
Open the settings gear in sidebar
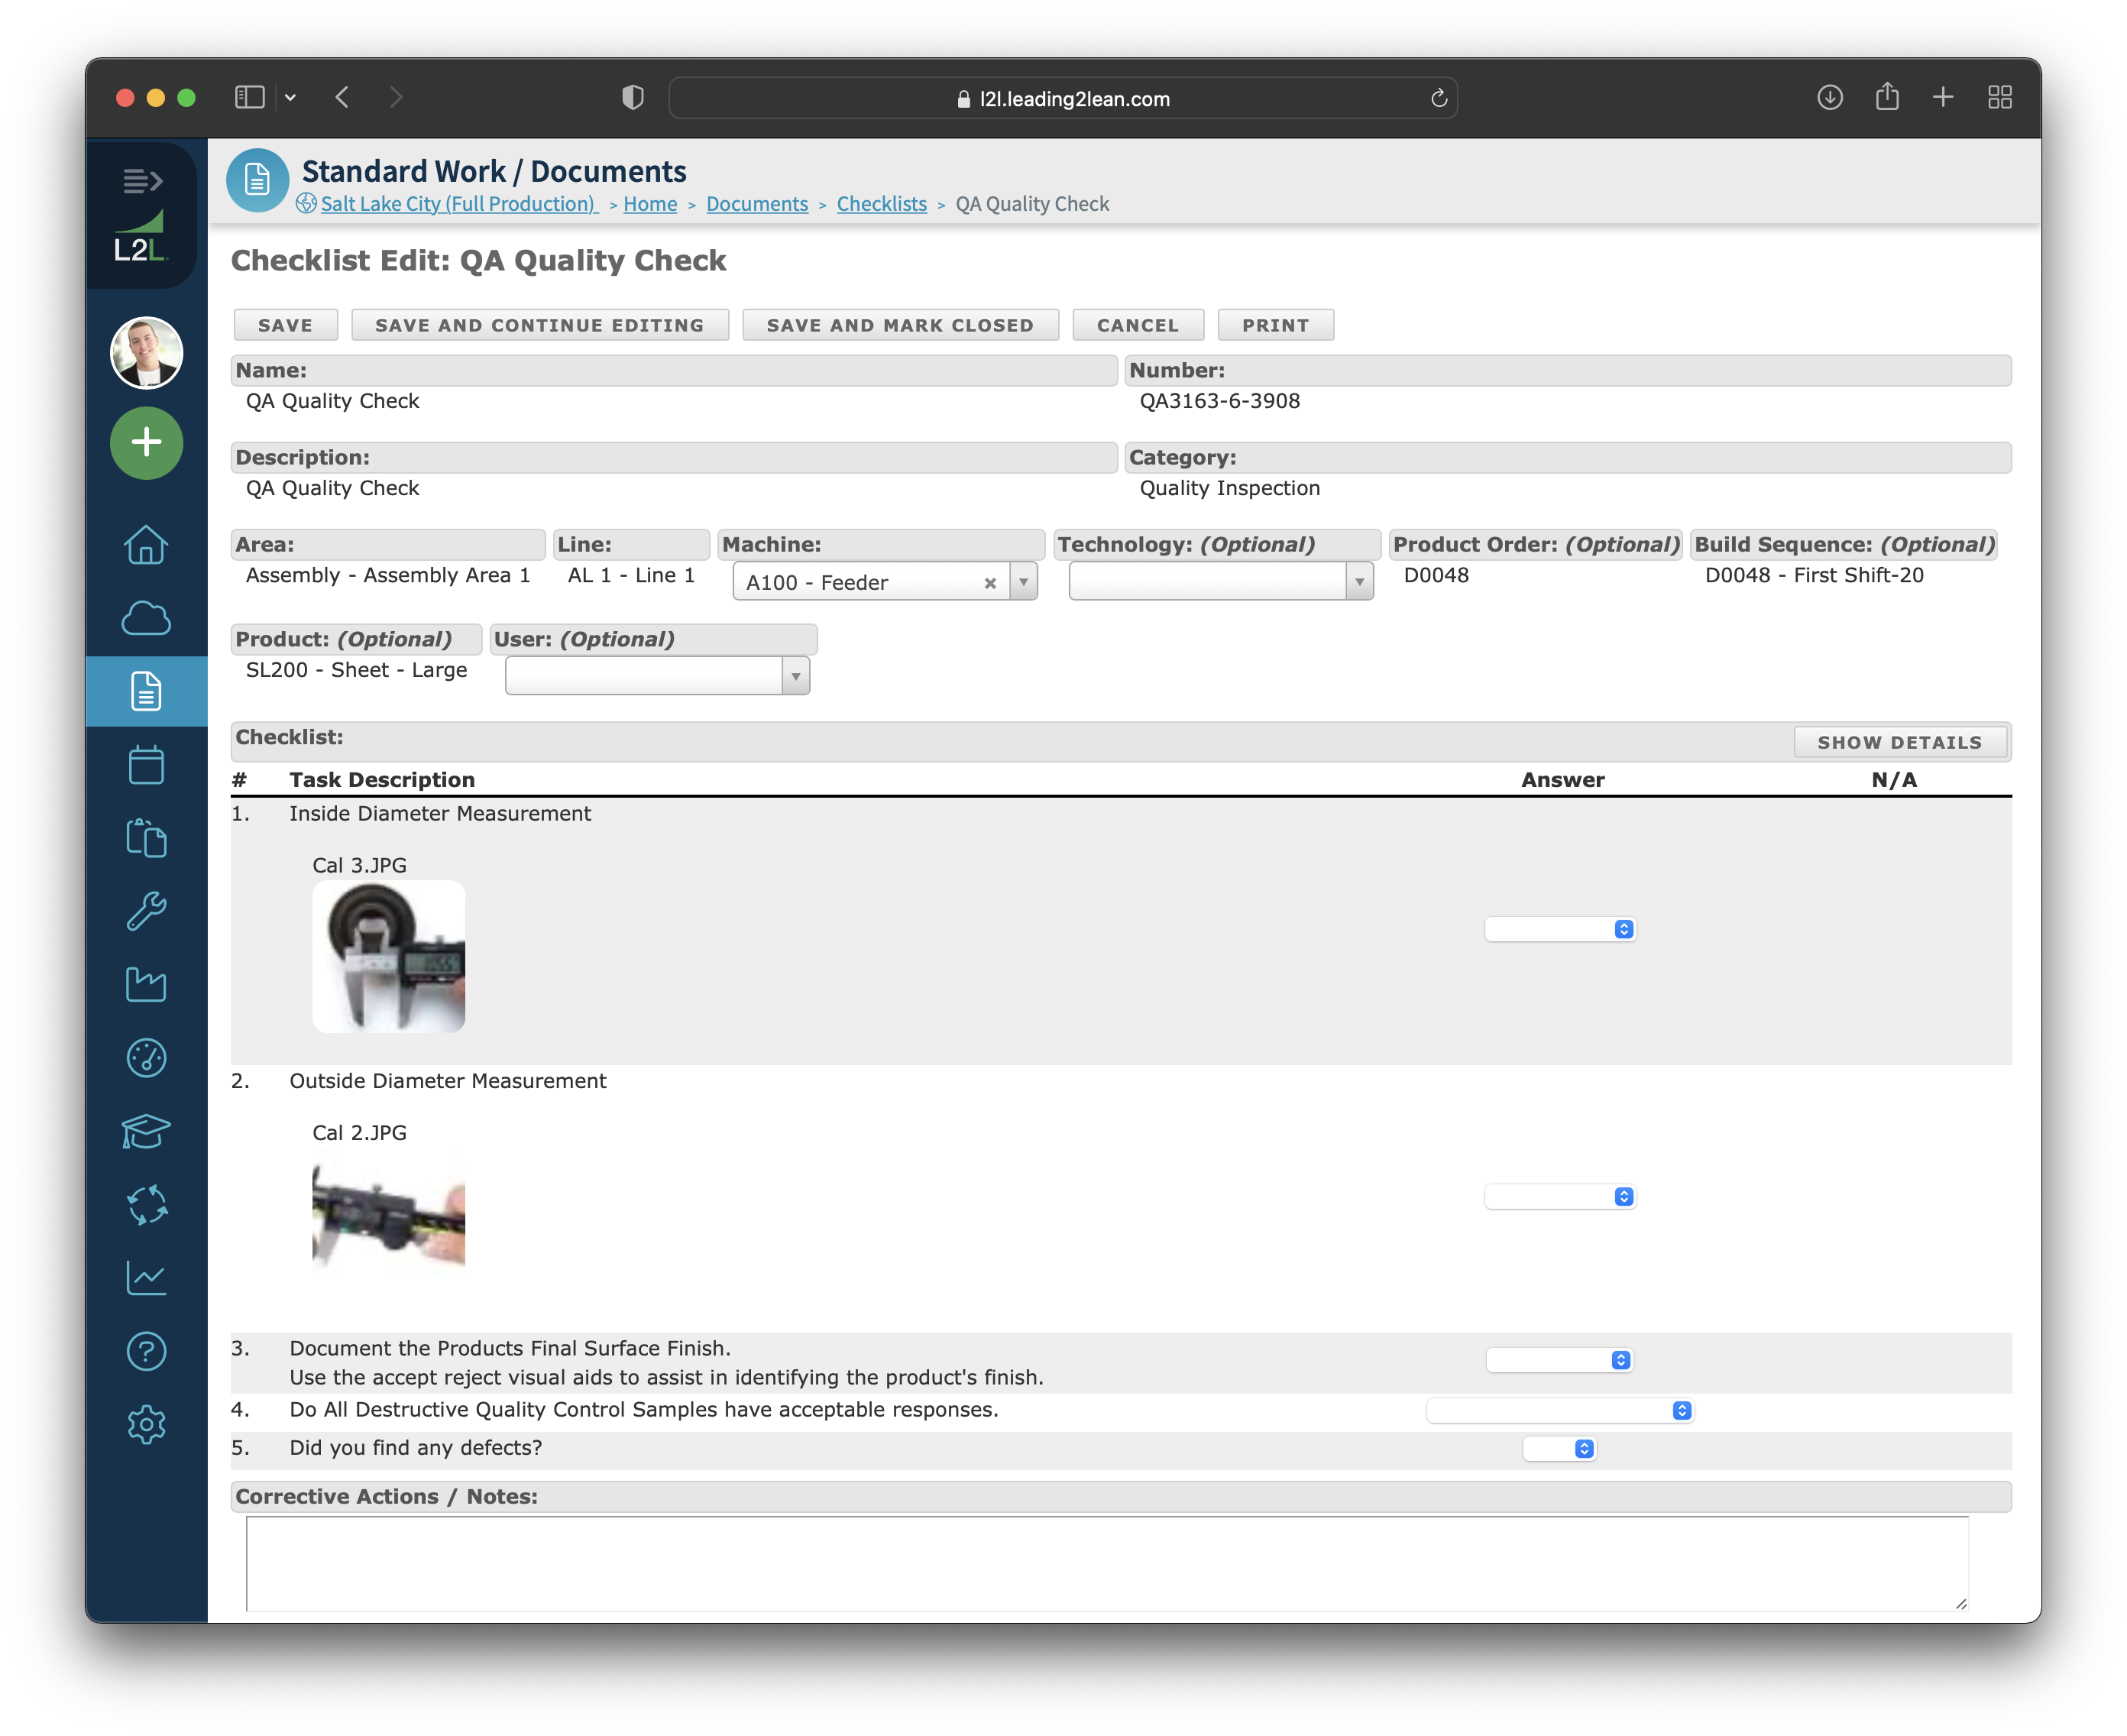146,1424
